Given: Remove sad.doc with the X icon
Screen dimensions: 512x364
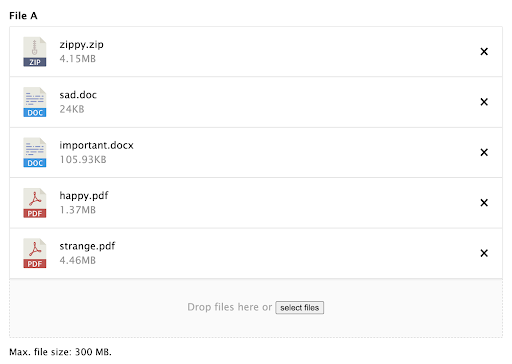Looking at the screenshot, I should (484, 102).
